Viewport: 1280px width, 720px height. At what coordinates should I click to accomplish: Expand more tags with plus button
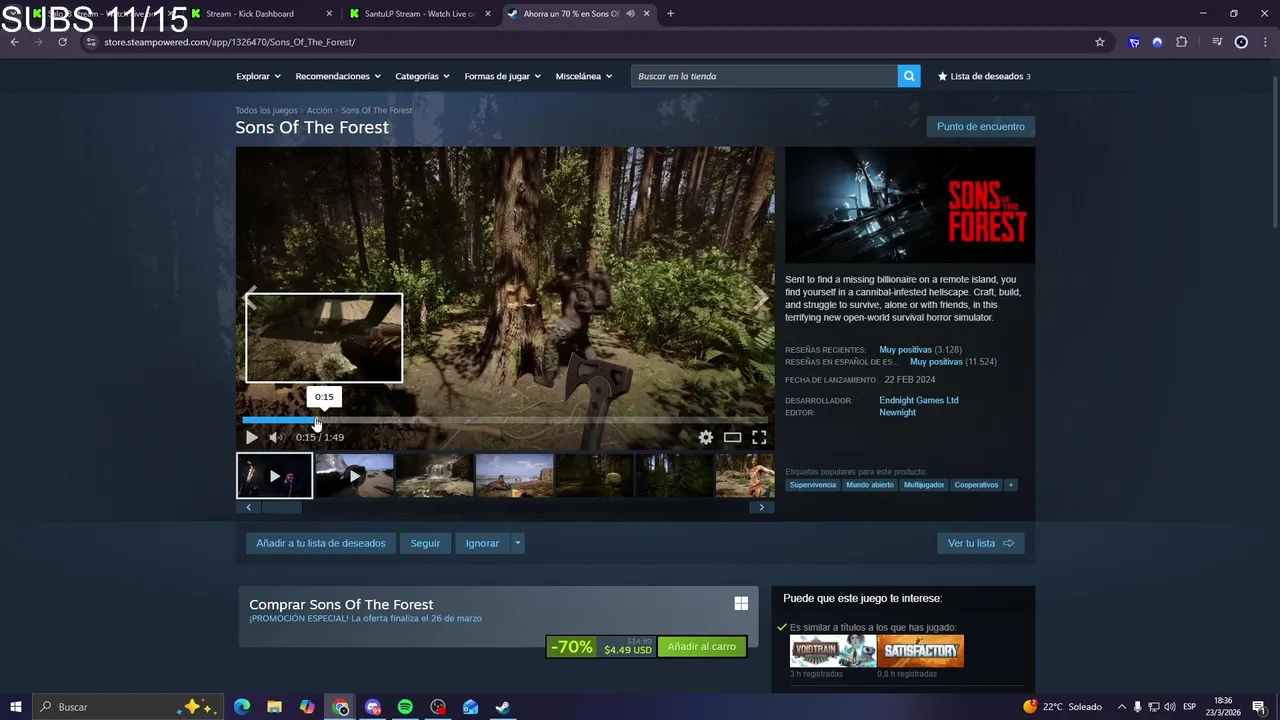point(1011,485)
